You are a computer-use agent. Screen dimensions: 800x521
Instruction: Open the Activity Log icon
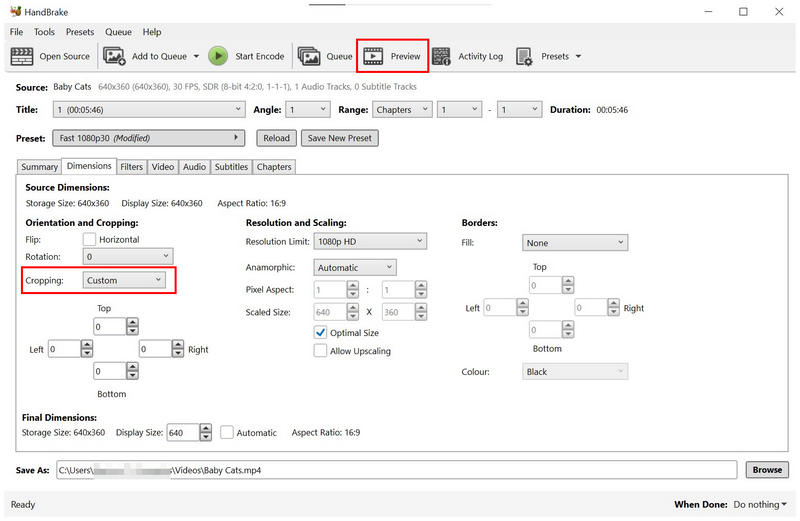pos(441,56)
